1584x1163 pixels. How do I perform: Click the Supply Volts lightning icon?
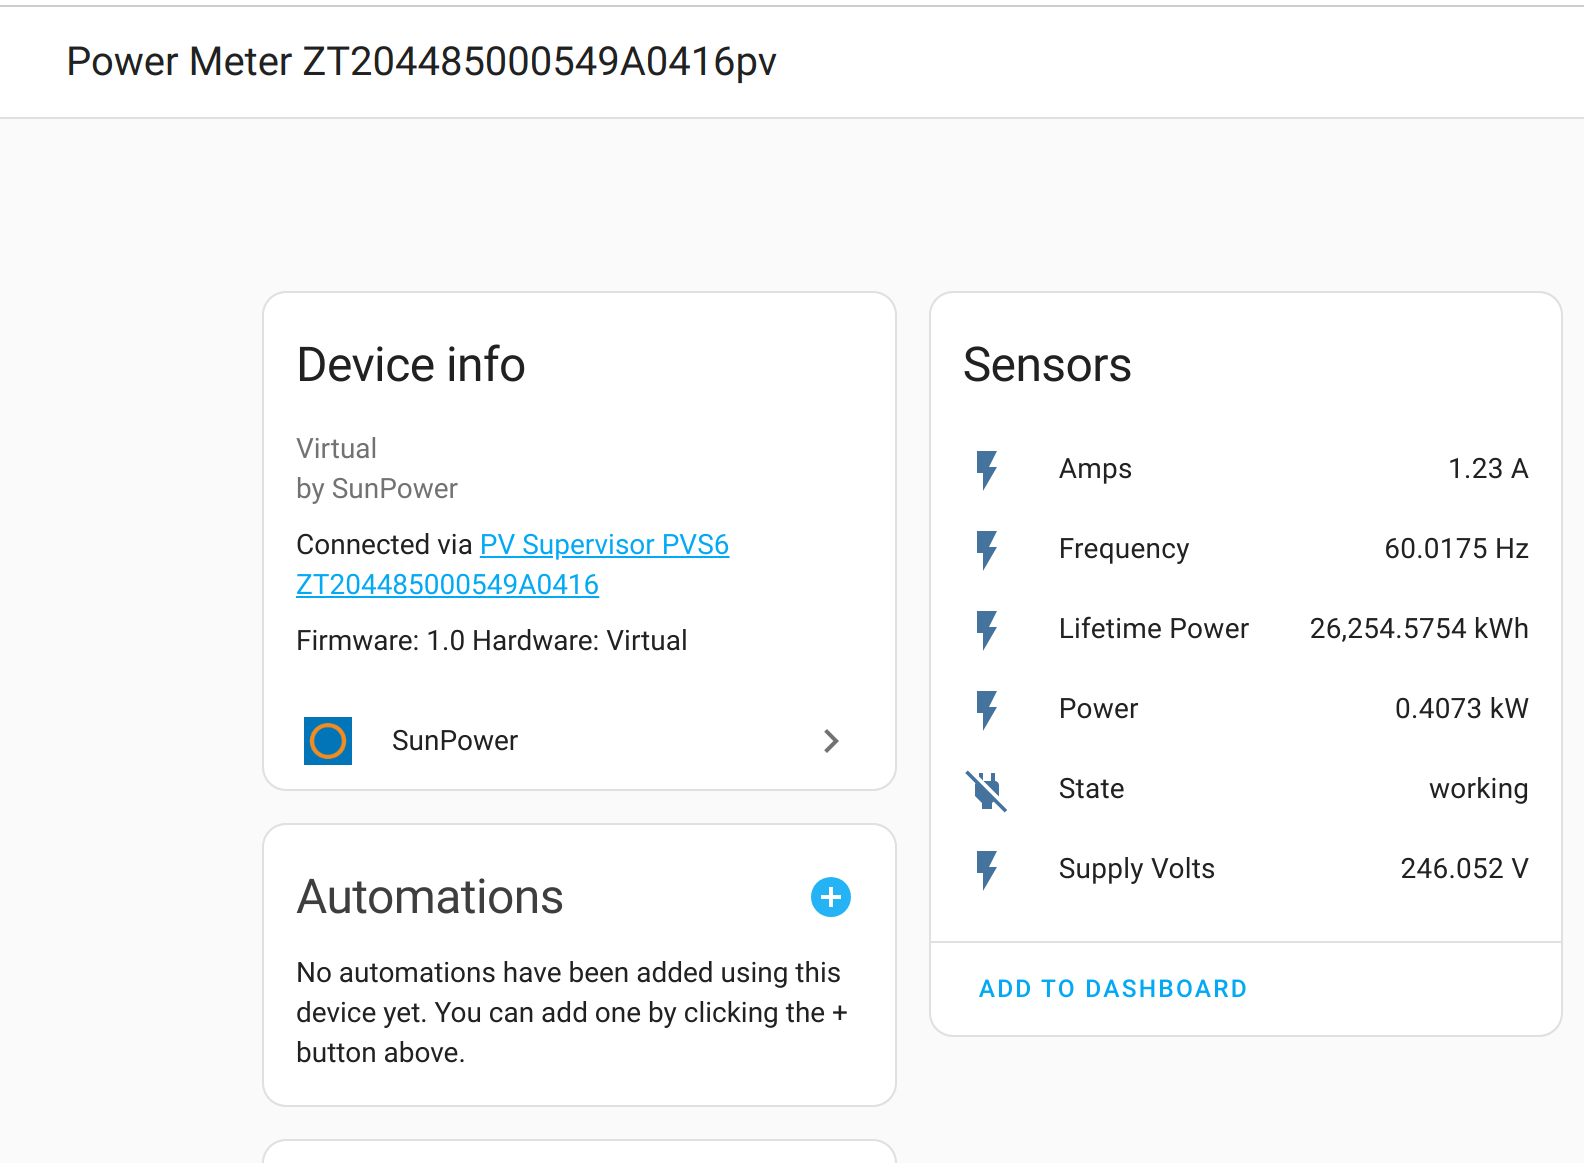987,869
